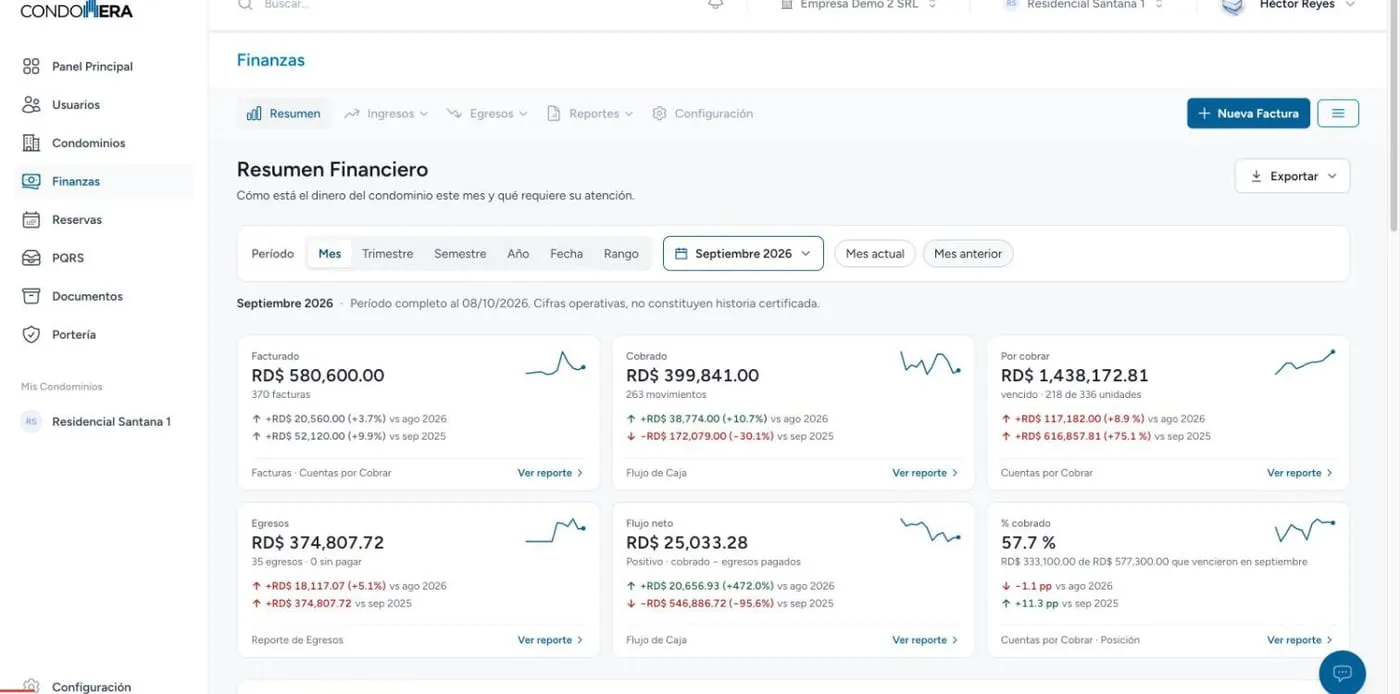This screenshot has height=694, width=1400.
Task: Click the RS badge of Residencial Santana 1
Action: click(x=31, y=421)
